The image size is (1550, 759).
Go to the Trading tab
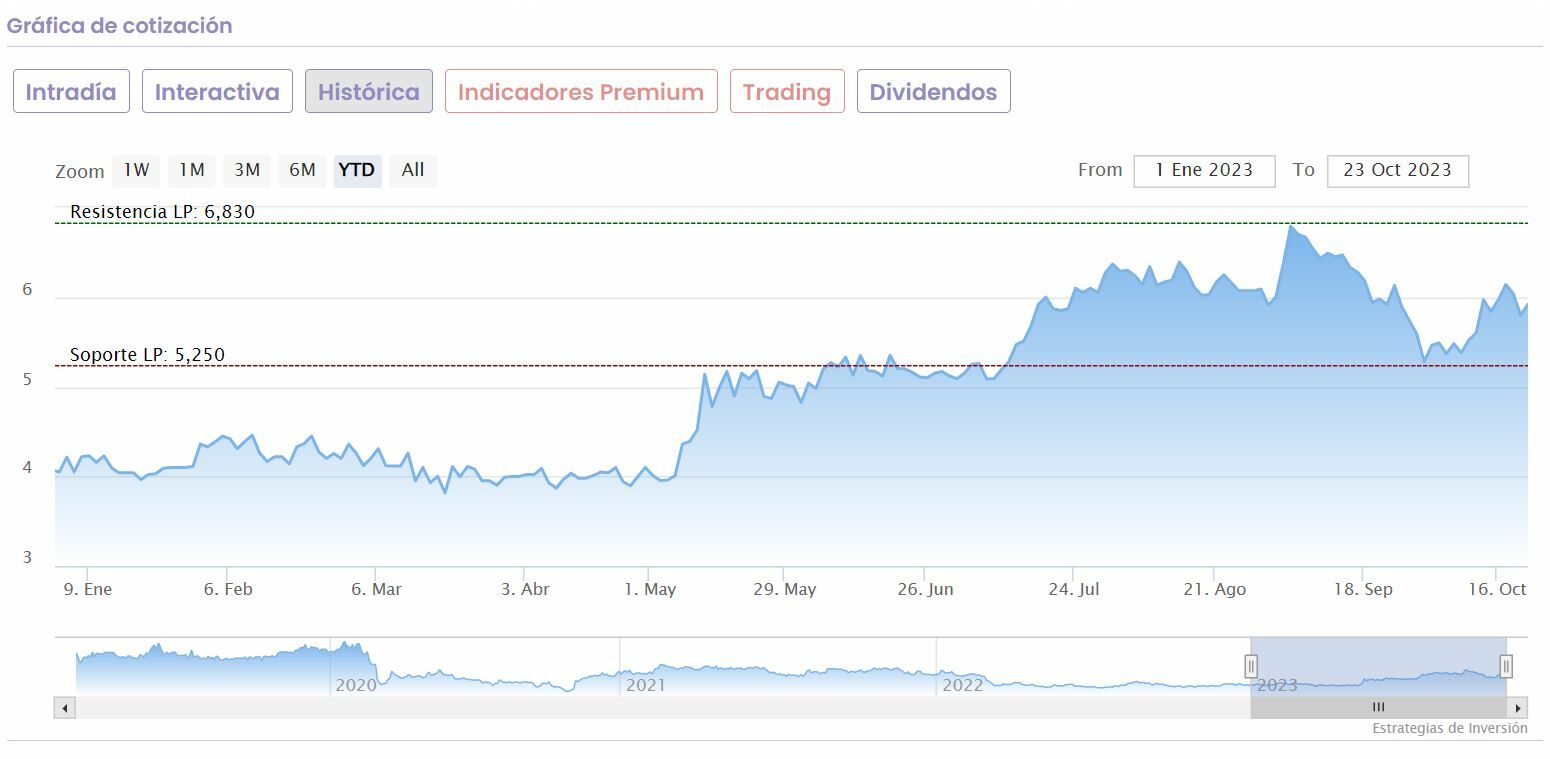point(787,92)
